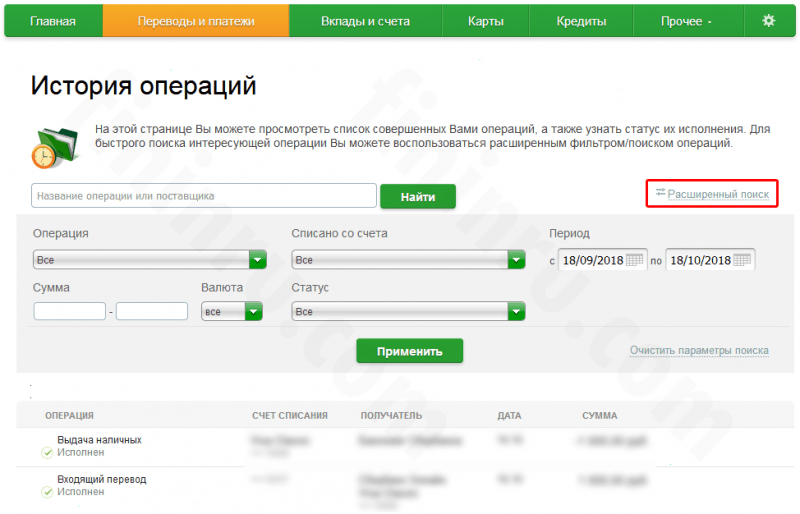Screen dimensions: 800x514
Task: Open the settings gear icon
Action: coord(768,20)
